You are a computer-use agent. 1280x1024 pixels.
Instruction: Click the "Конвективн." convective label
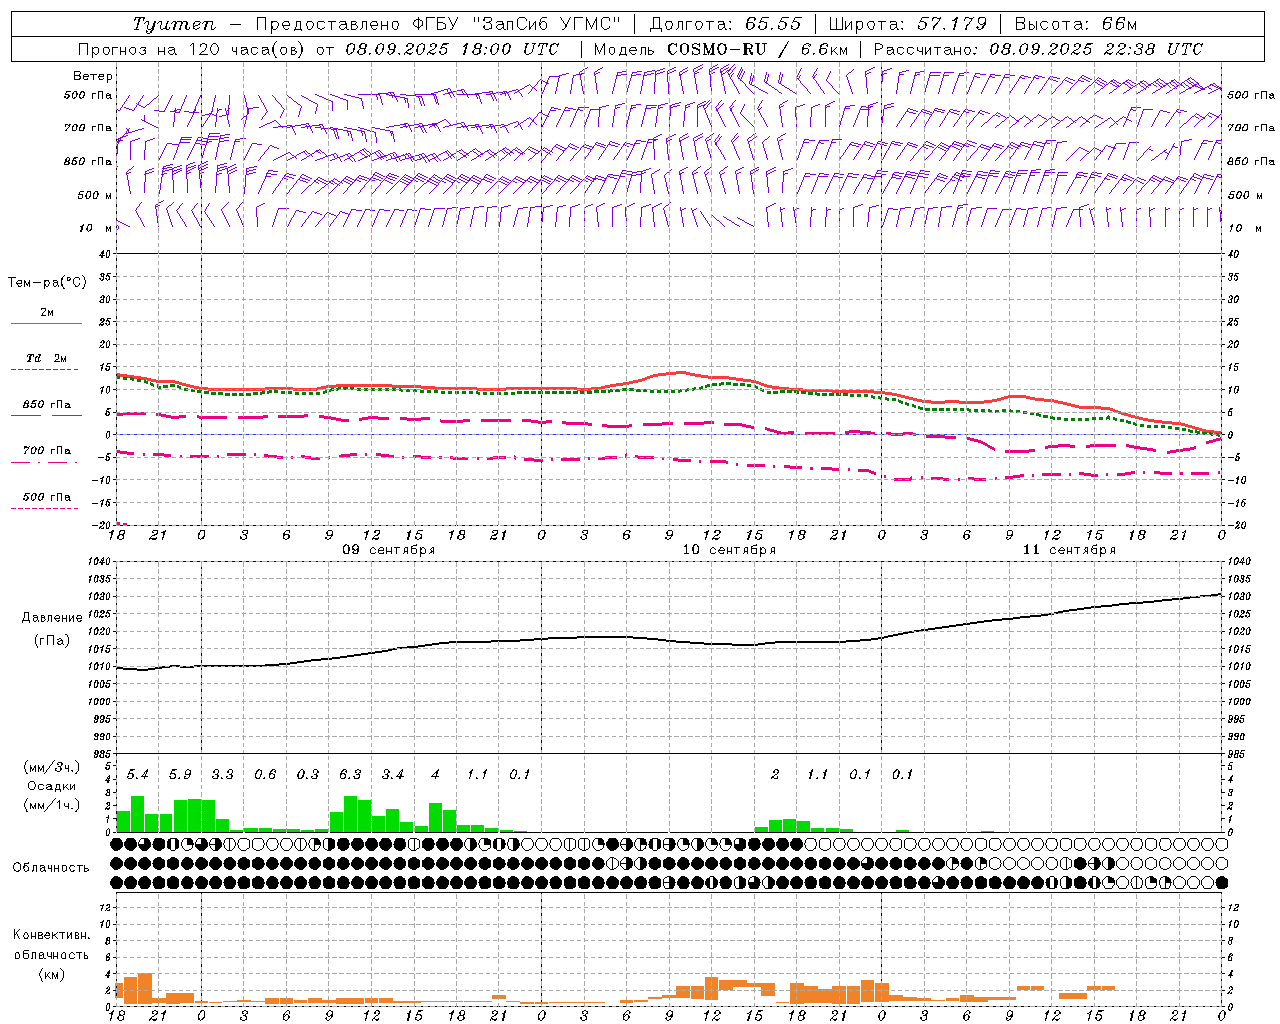tap(51, 935)
